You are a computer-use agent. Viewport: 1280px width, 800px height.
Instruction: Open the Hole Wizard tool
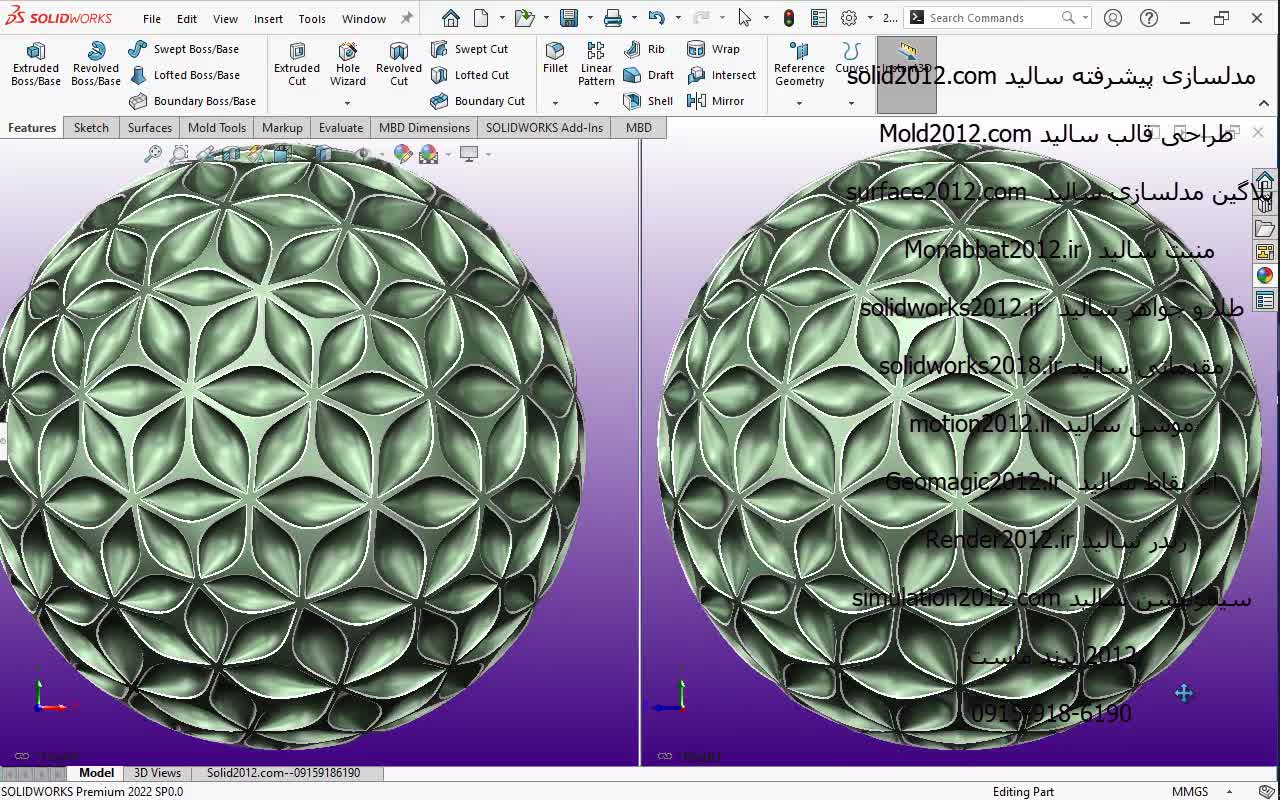[x=348, y=64]
